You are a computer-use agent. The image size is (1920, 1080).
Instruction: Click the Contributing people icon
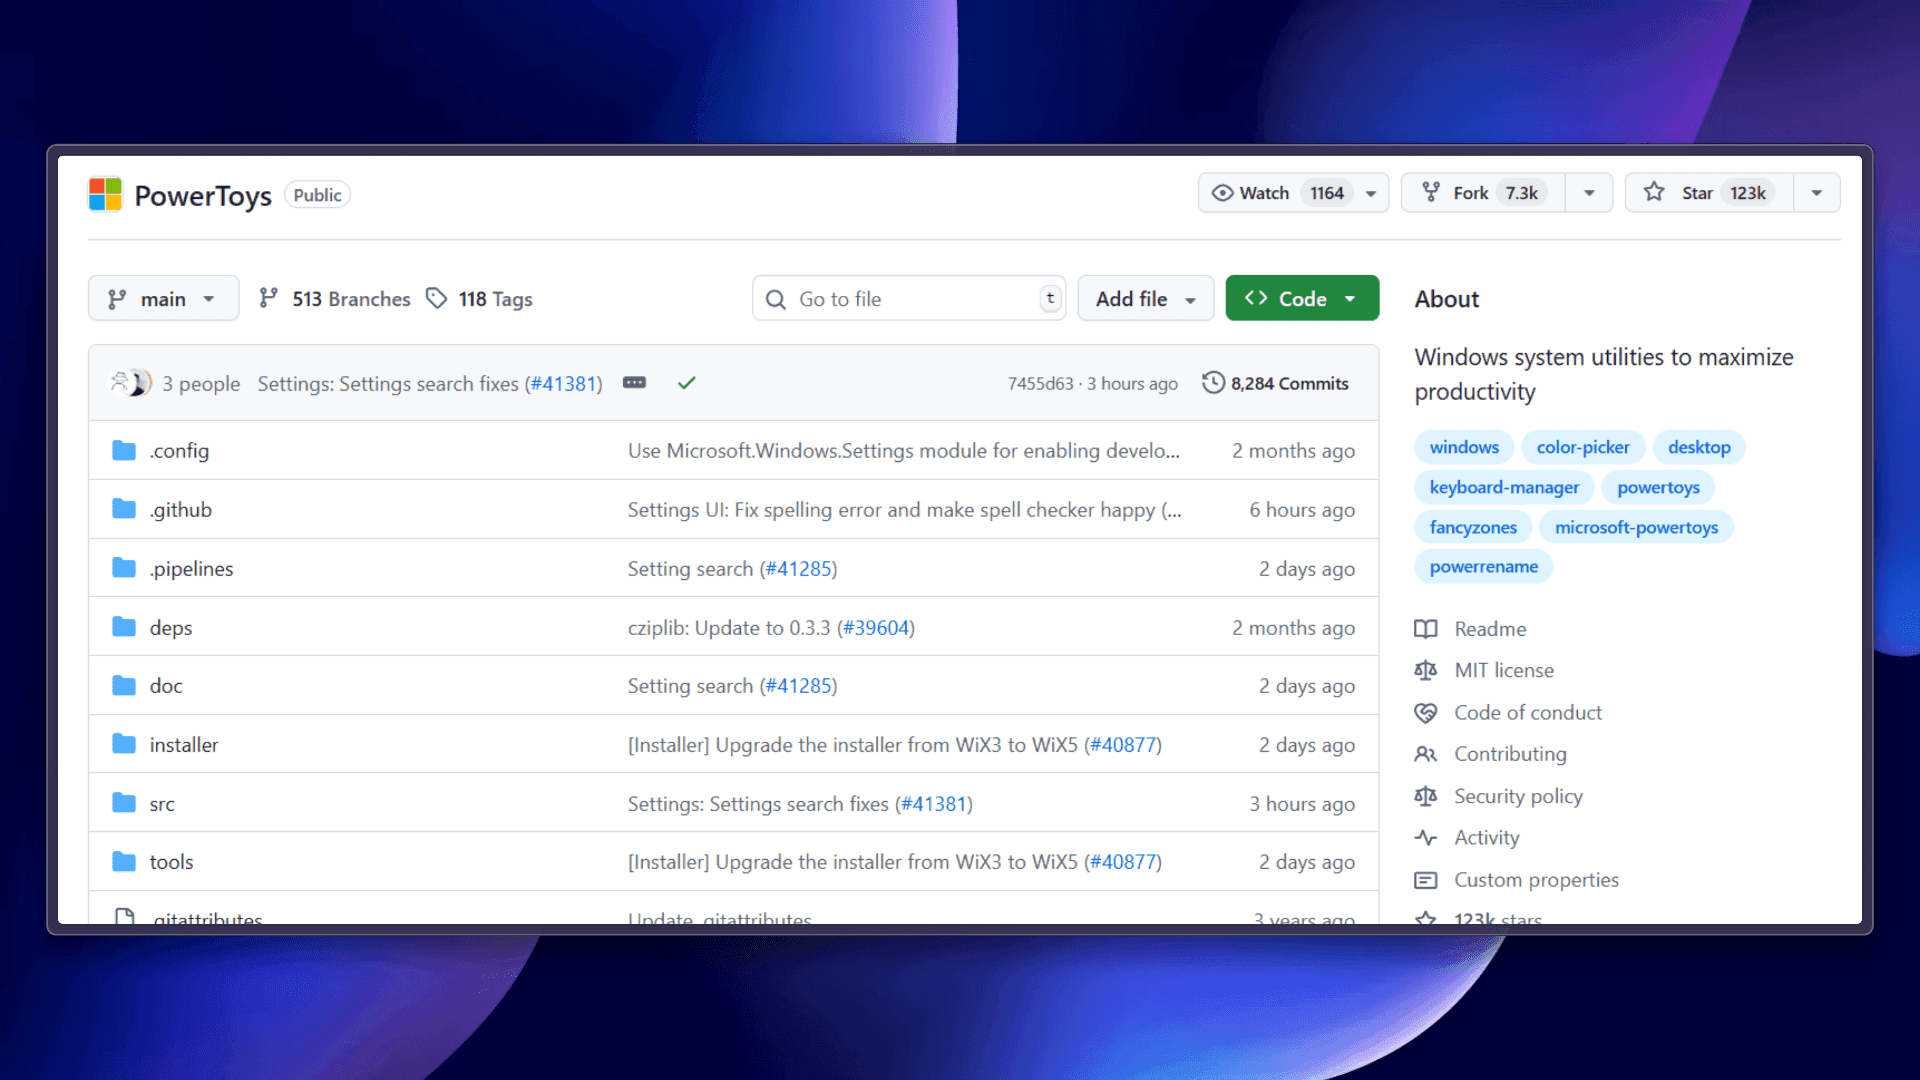(x=1426, y=754)
